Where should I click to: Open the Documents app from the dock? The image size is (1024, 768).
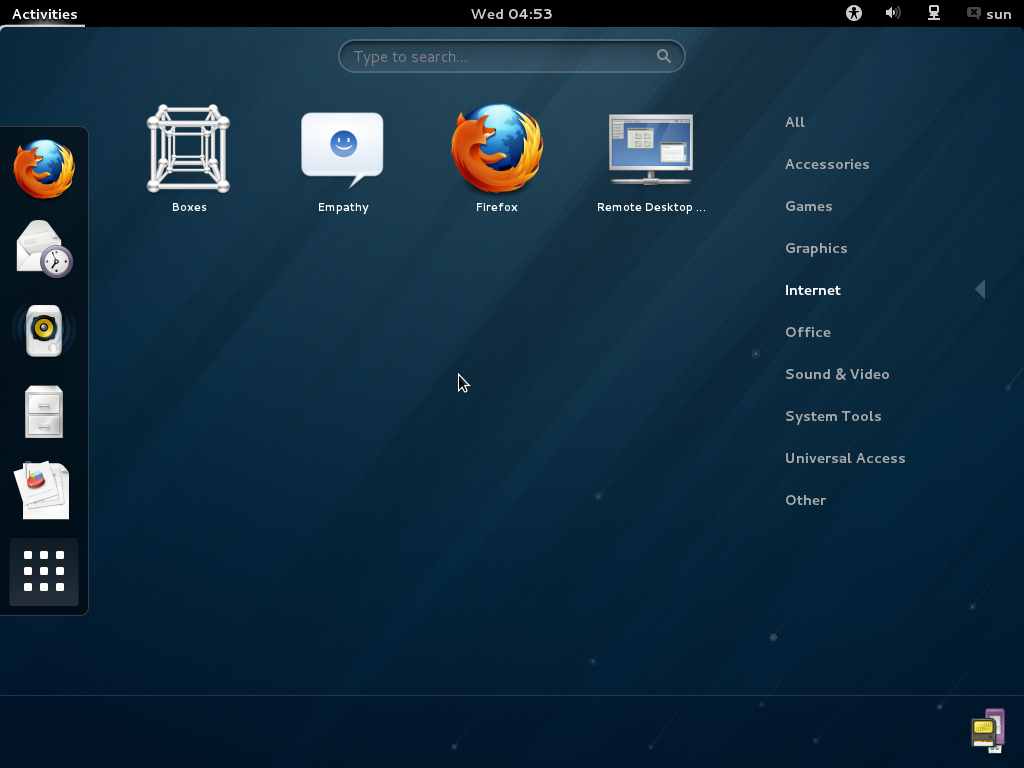pyautogui.click(x=43, y=490)
